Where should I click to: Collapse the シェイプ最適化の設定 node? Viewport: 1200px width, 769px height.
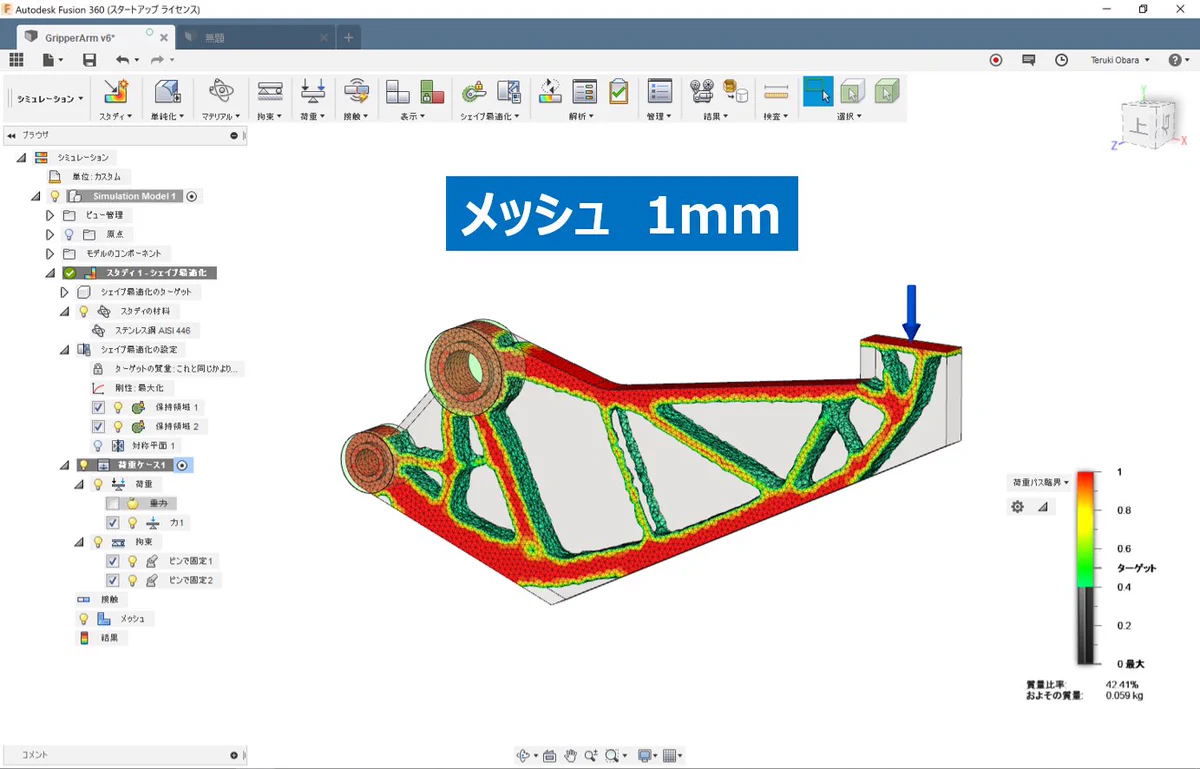click(x=65, y=350)
